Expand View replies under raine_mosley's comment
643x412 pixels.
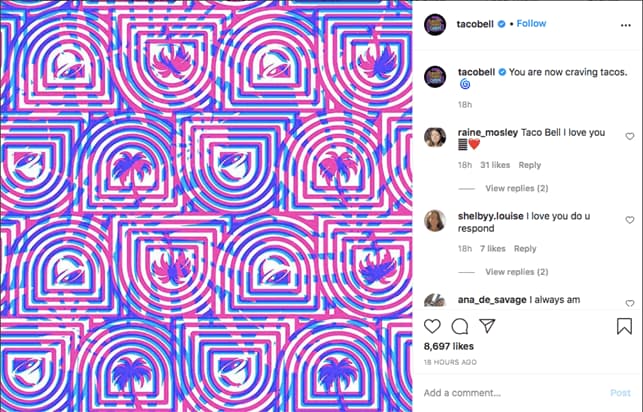pos(517,188)
